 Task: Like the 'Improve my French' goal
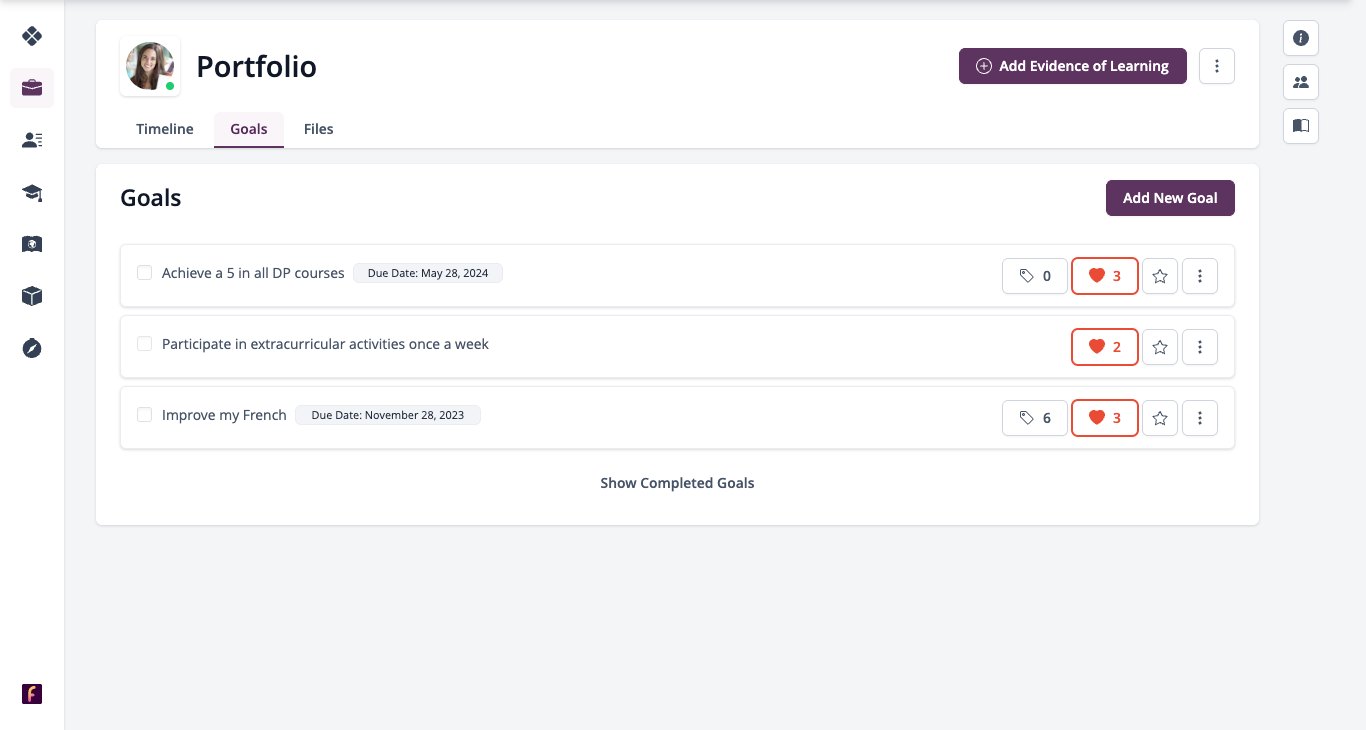(1105, 418)
